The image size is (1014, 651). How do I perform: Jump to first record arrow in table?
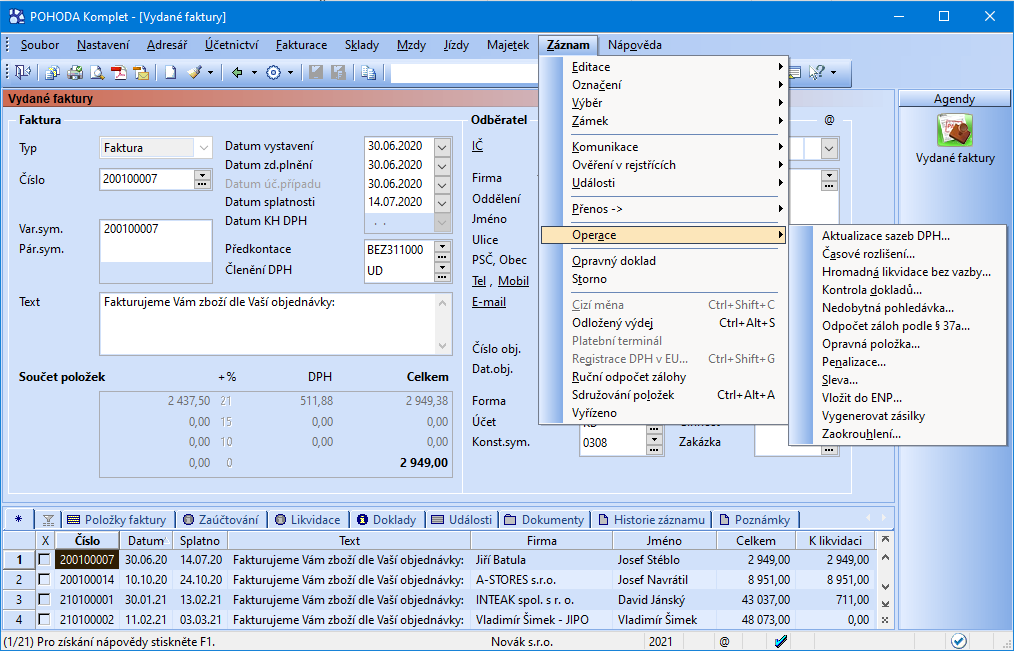coord(885,539)
